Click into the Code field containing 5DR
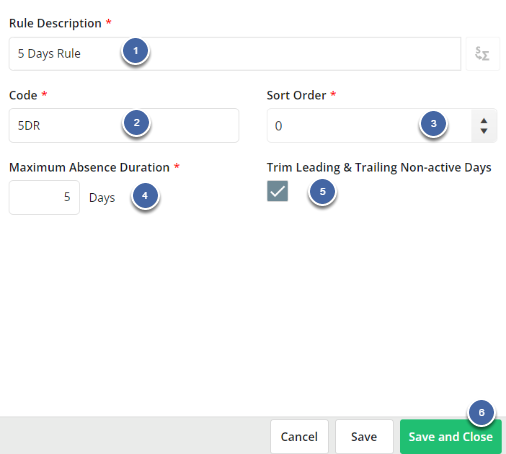Screen dimensions: 506x454 pos(124,126)
